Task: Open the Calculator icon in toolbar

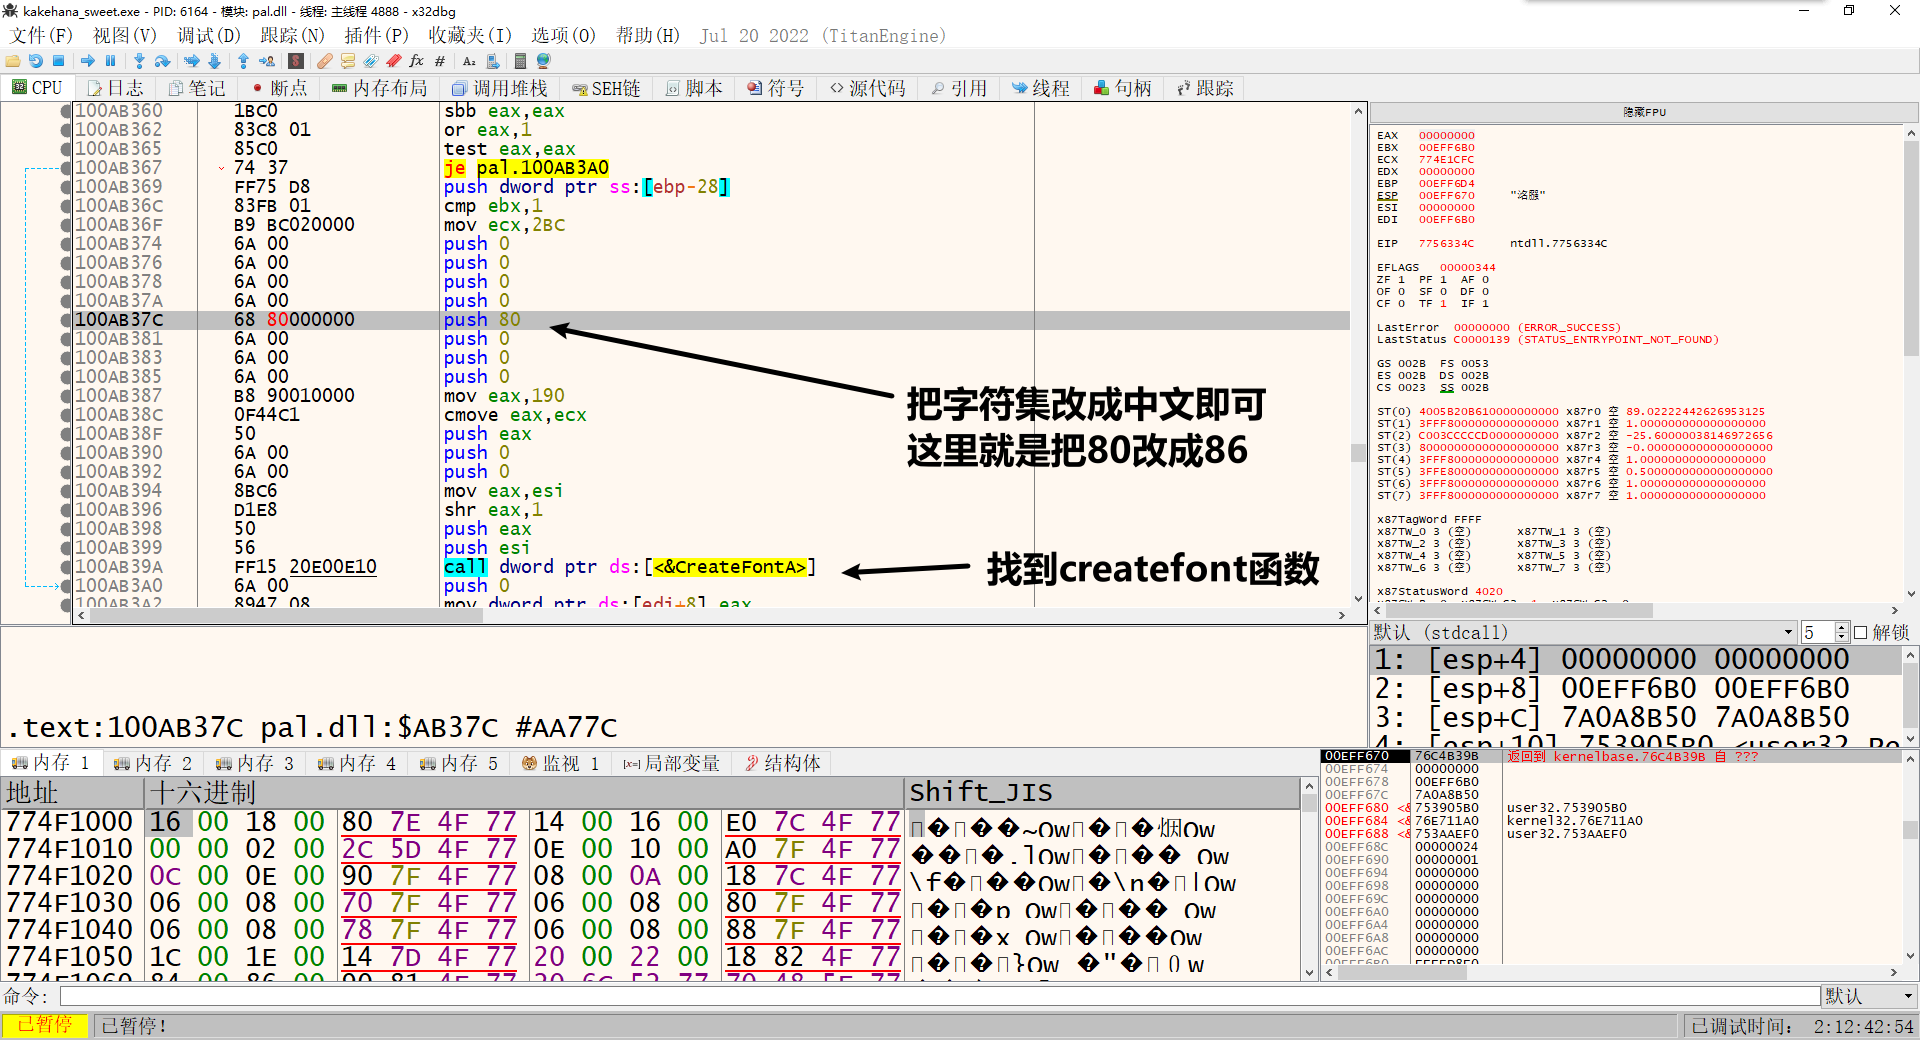Action: [x=520, y=61]
